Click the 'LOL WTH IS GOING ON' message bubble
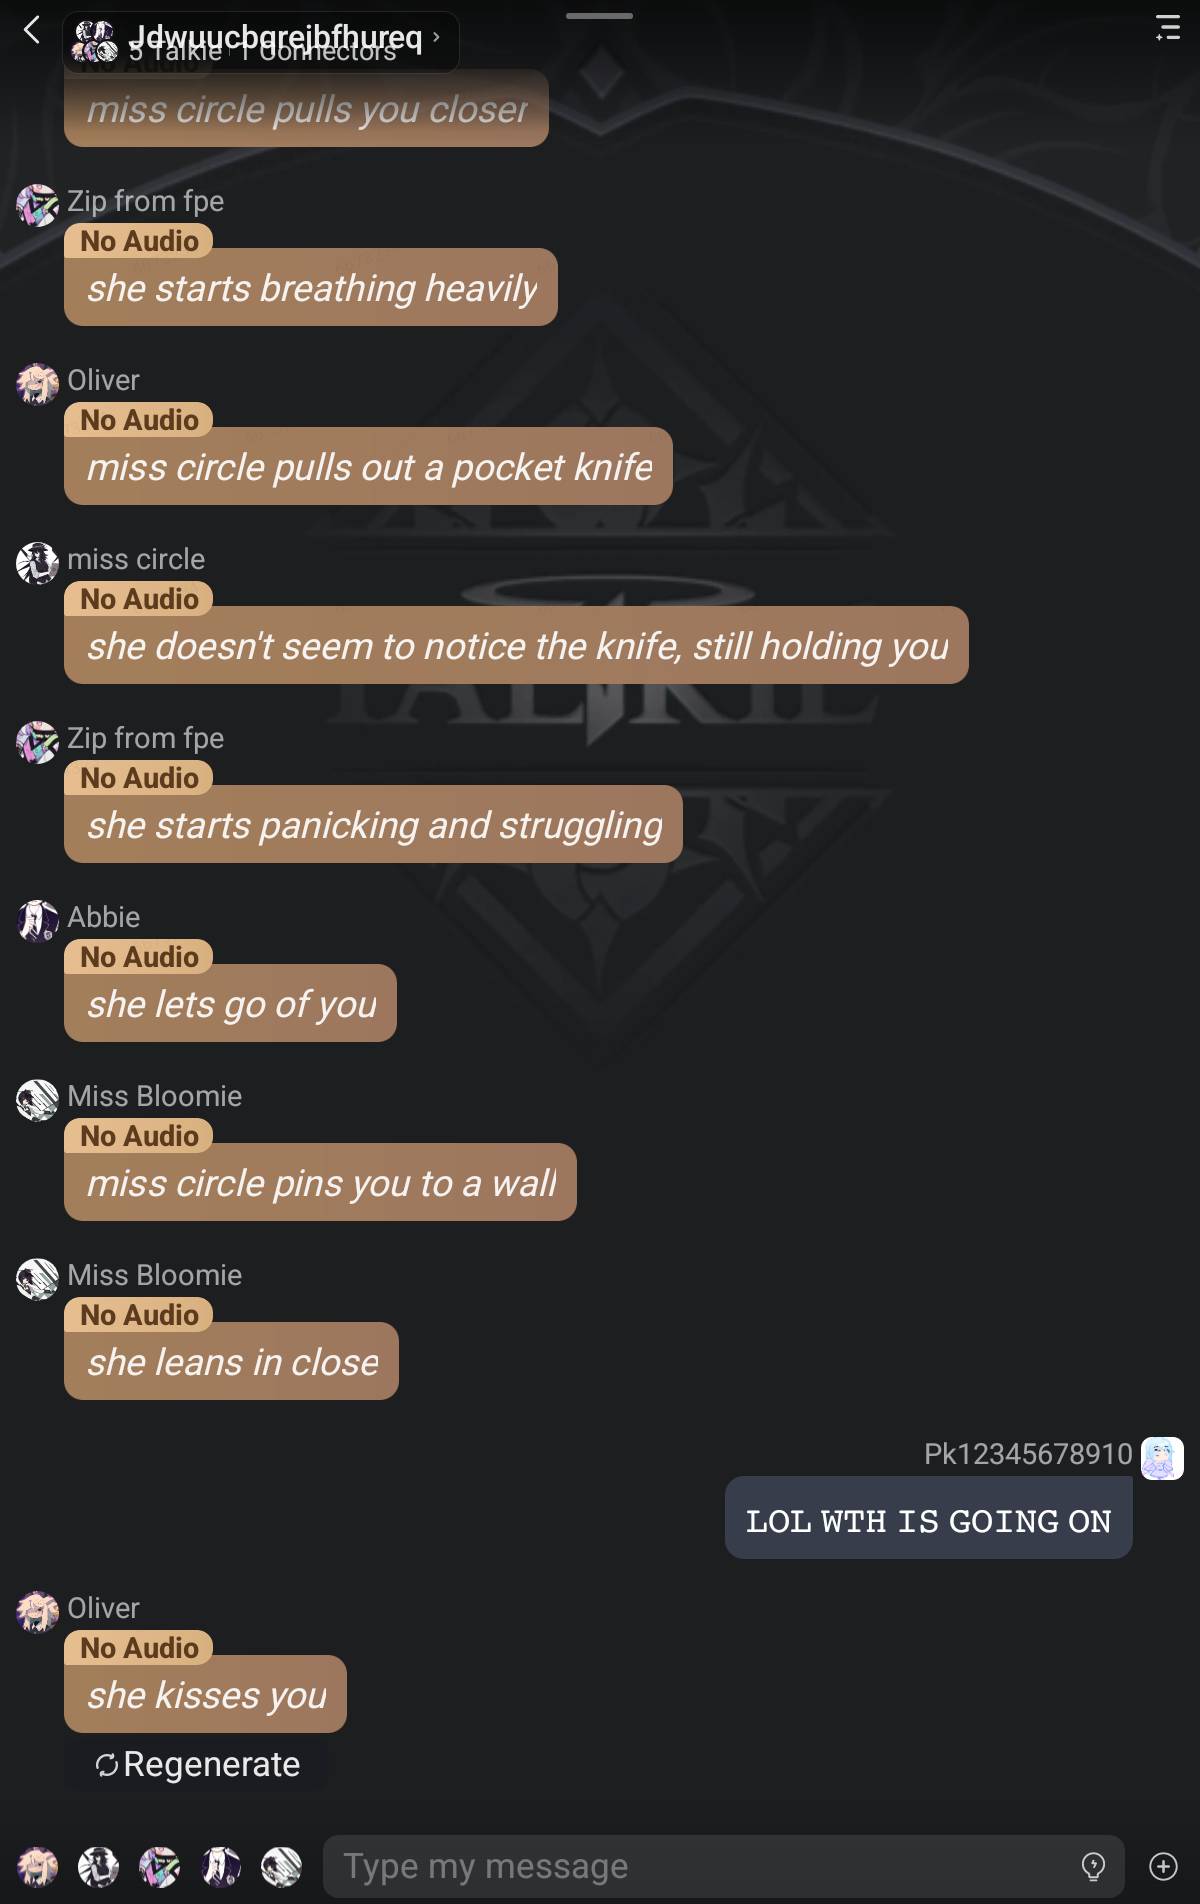 pyautogui.click(x=928, y=1518)
